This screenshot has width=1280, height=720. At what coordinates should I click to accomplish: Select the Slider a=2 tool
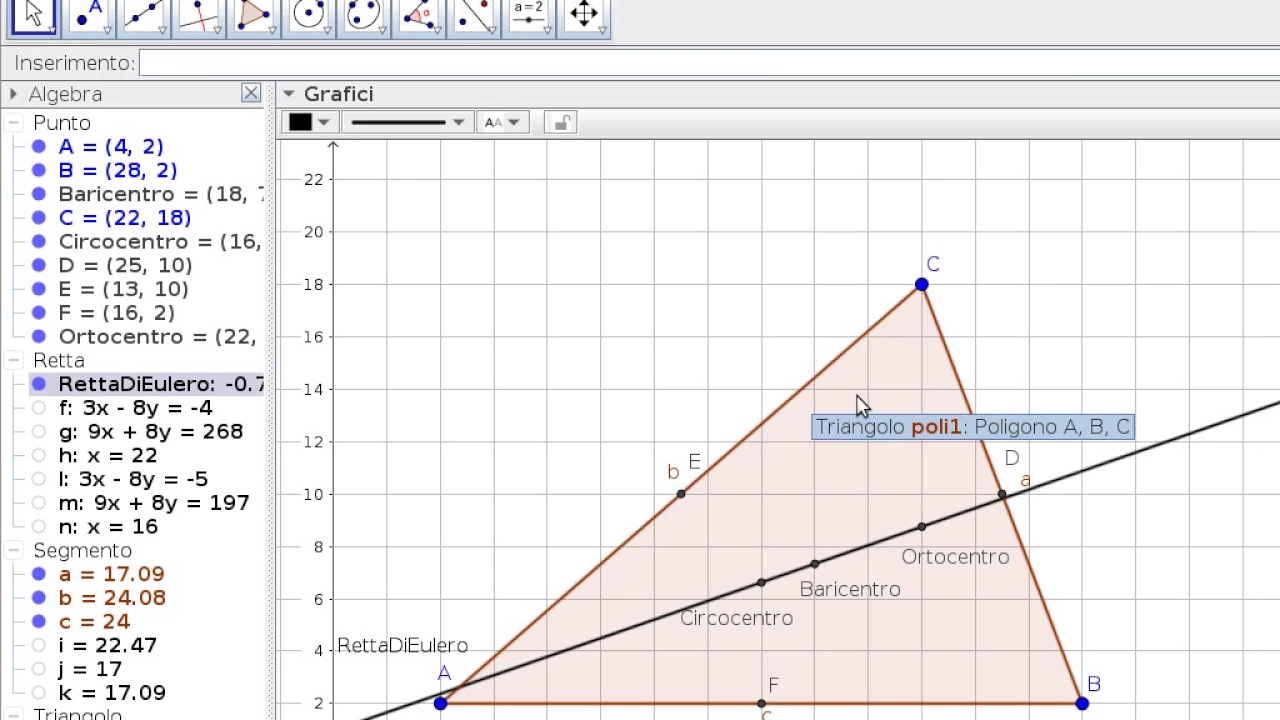(528, 14)
